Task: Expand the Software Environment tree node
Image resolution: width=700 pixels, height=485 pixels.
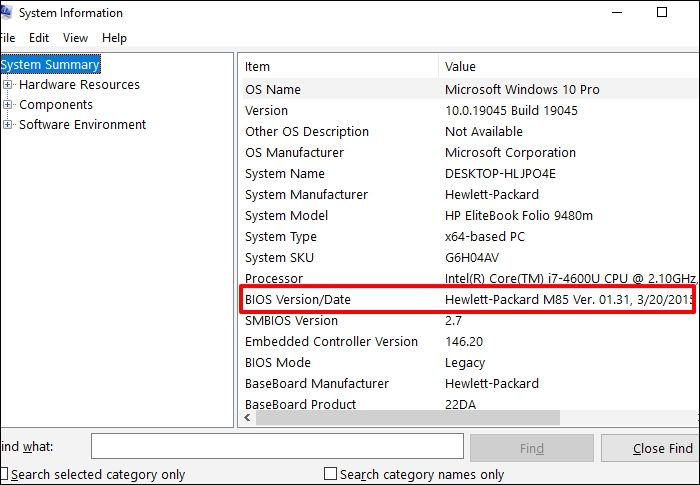Action: point(8,125)
